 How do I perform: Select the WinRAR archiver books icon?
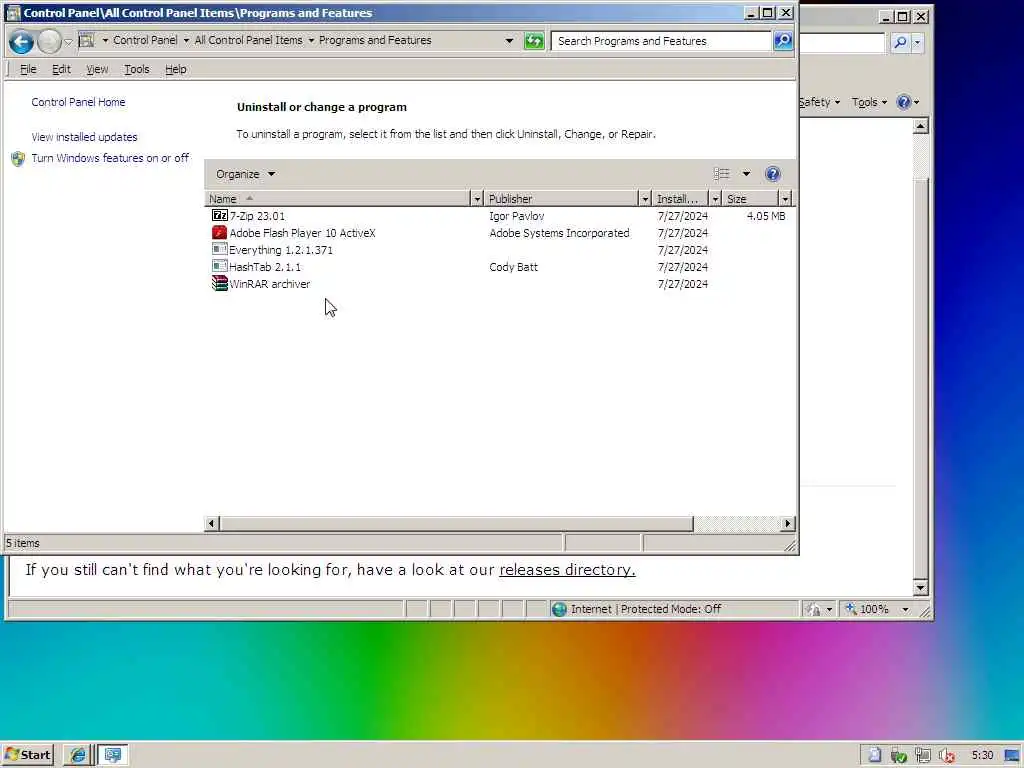219,283
